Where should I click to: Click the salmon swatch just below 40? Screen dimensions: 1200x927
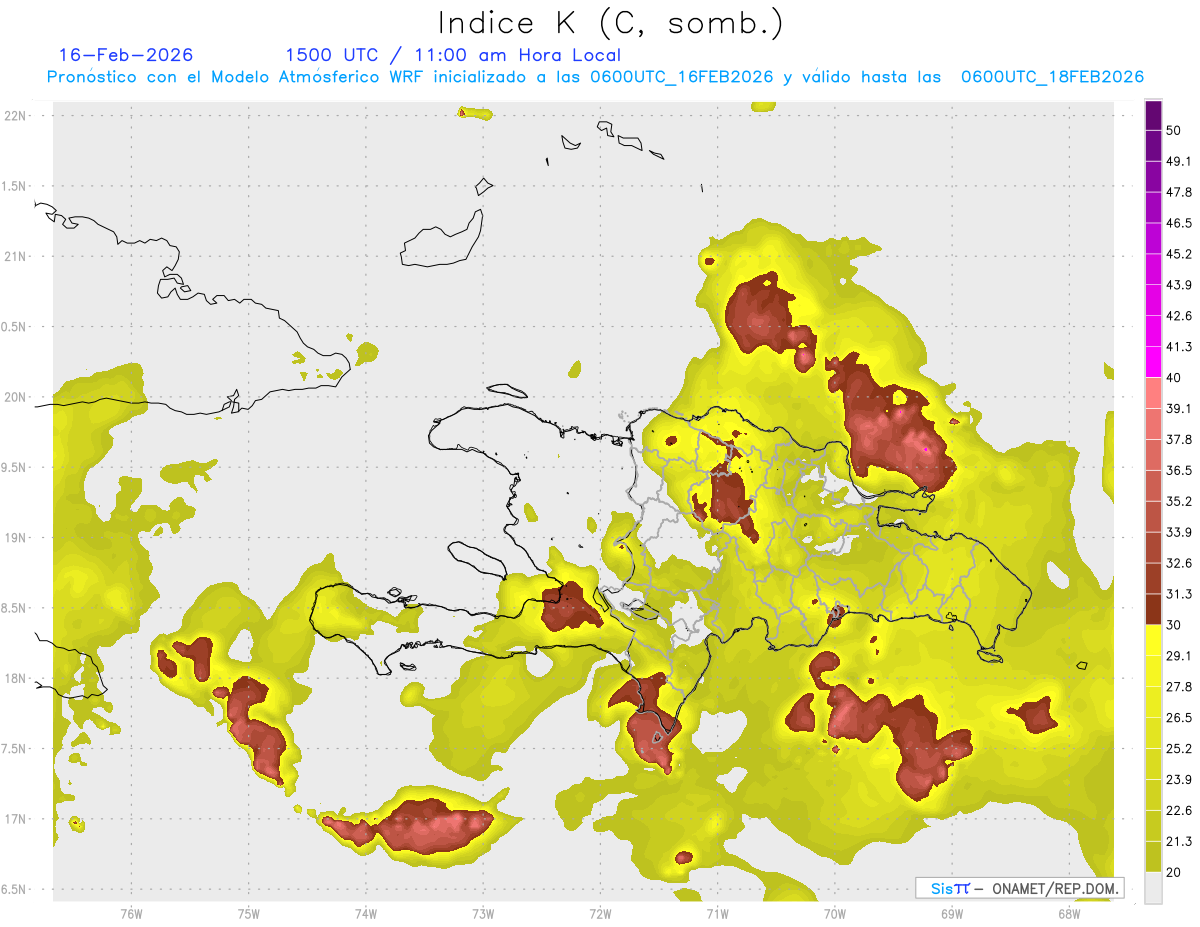point(1154,392)
